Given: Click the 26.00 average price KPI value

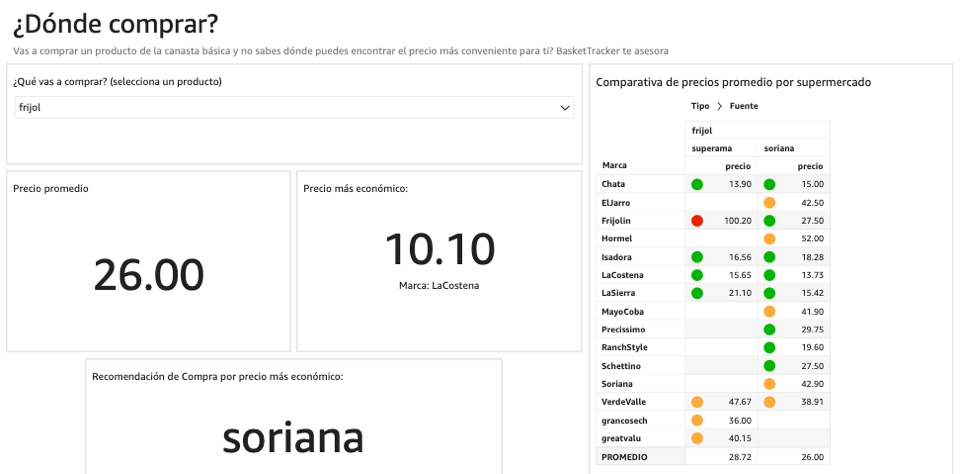Looking at the screenshot, I should (149, 276).
